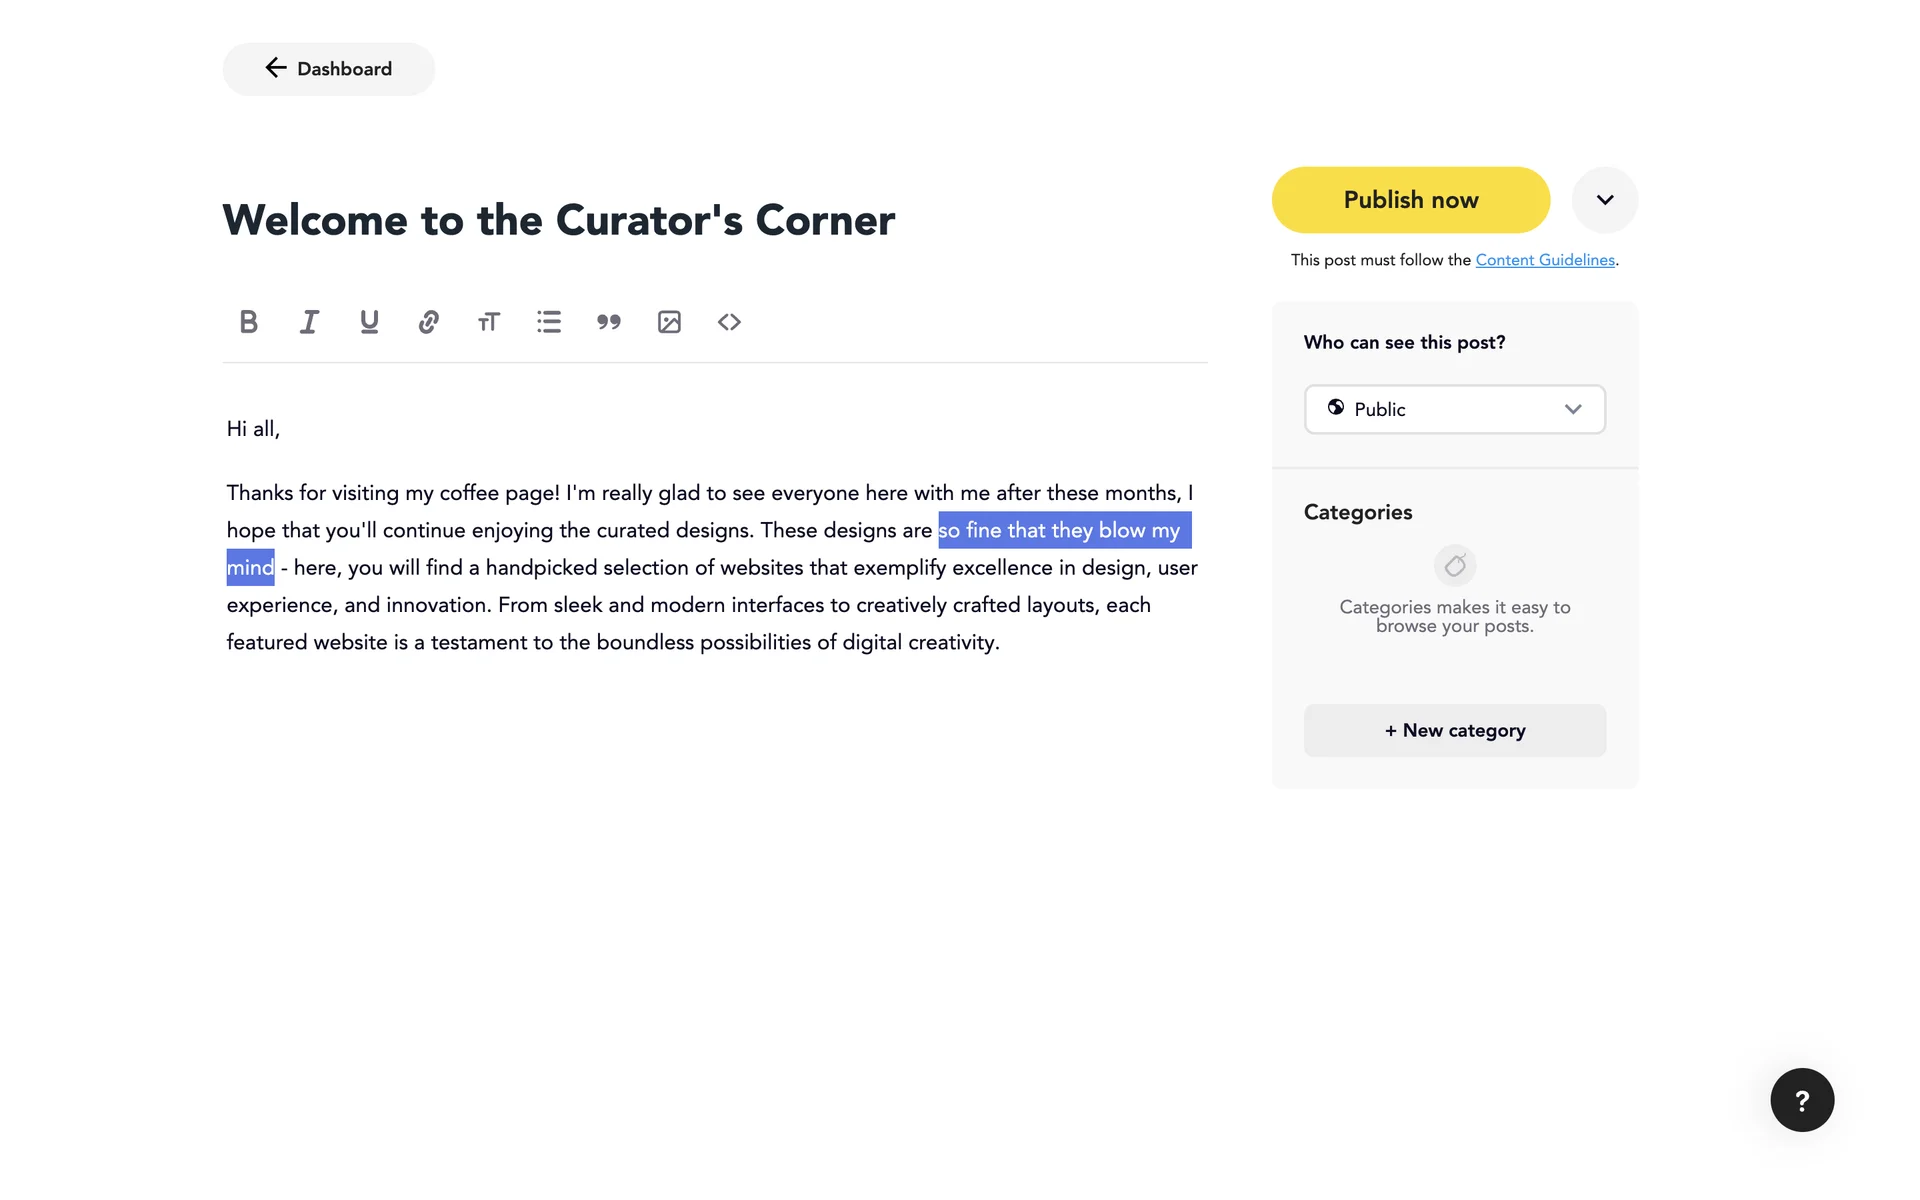Open the Content Guidelines link
The width and height of the screenshot is (1920, 1200).
tap(1545, 260)
